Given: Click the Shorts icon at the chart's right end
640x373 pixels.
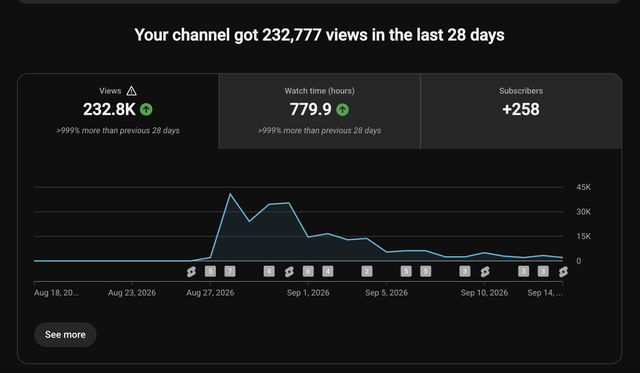Looking at the screenshot, I should 563,271.
